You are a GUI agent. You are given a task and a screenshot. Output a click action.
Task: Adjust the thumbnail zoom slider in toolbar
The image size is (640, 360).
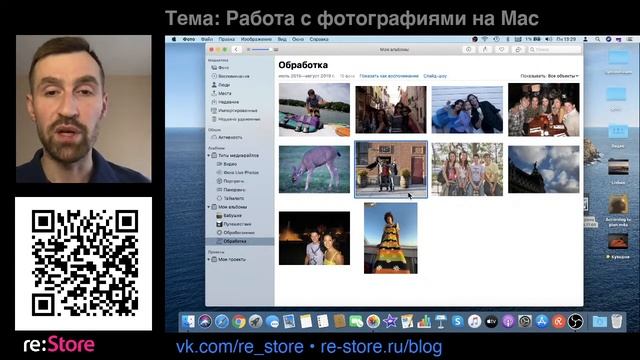click(x=261, y=49)
